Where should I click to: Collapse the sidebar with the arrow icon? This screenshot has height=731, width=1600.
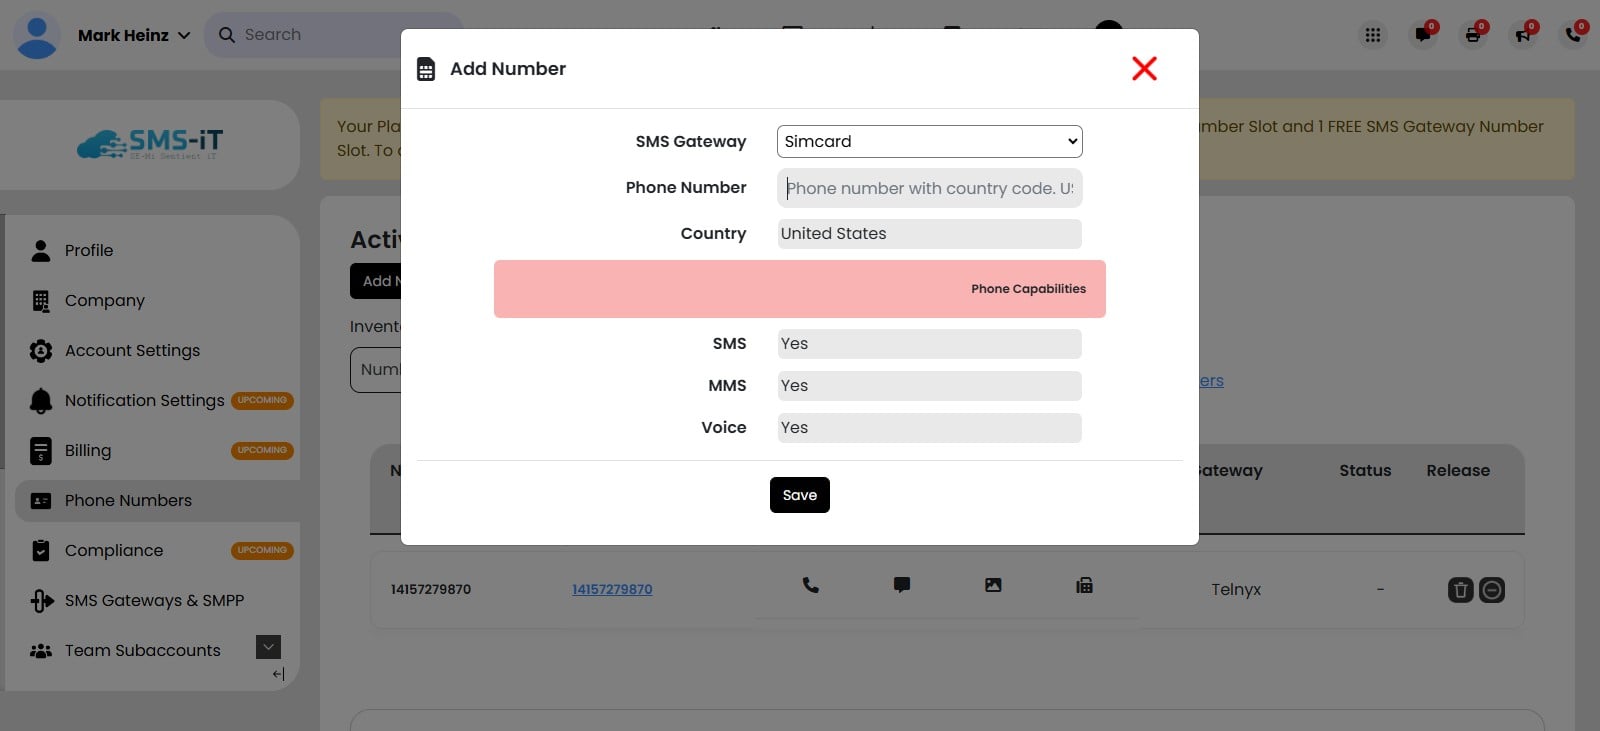278,674
